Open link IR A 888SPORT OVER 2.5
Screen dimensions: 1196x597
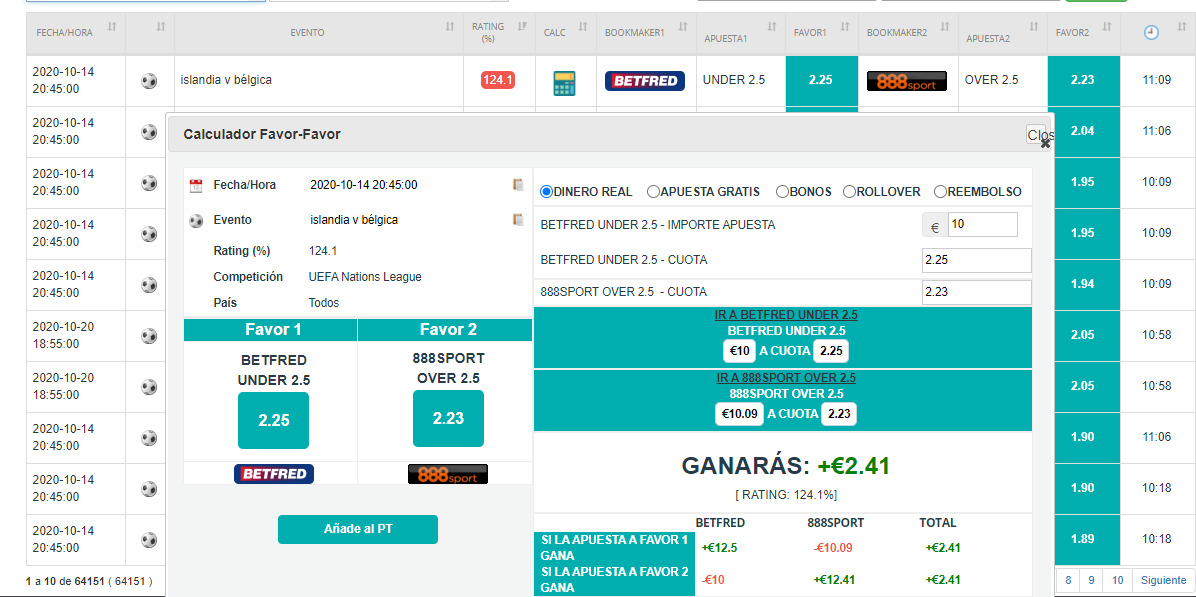pos(786,377)
